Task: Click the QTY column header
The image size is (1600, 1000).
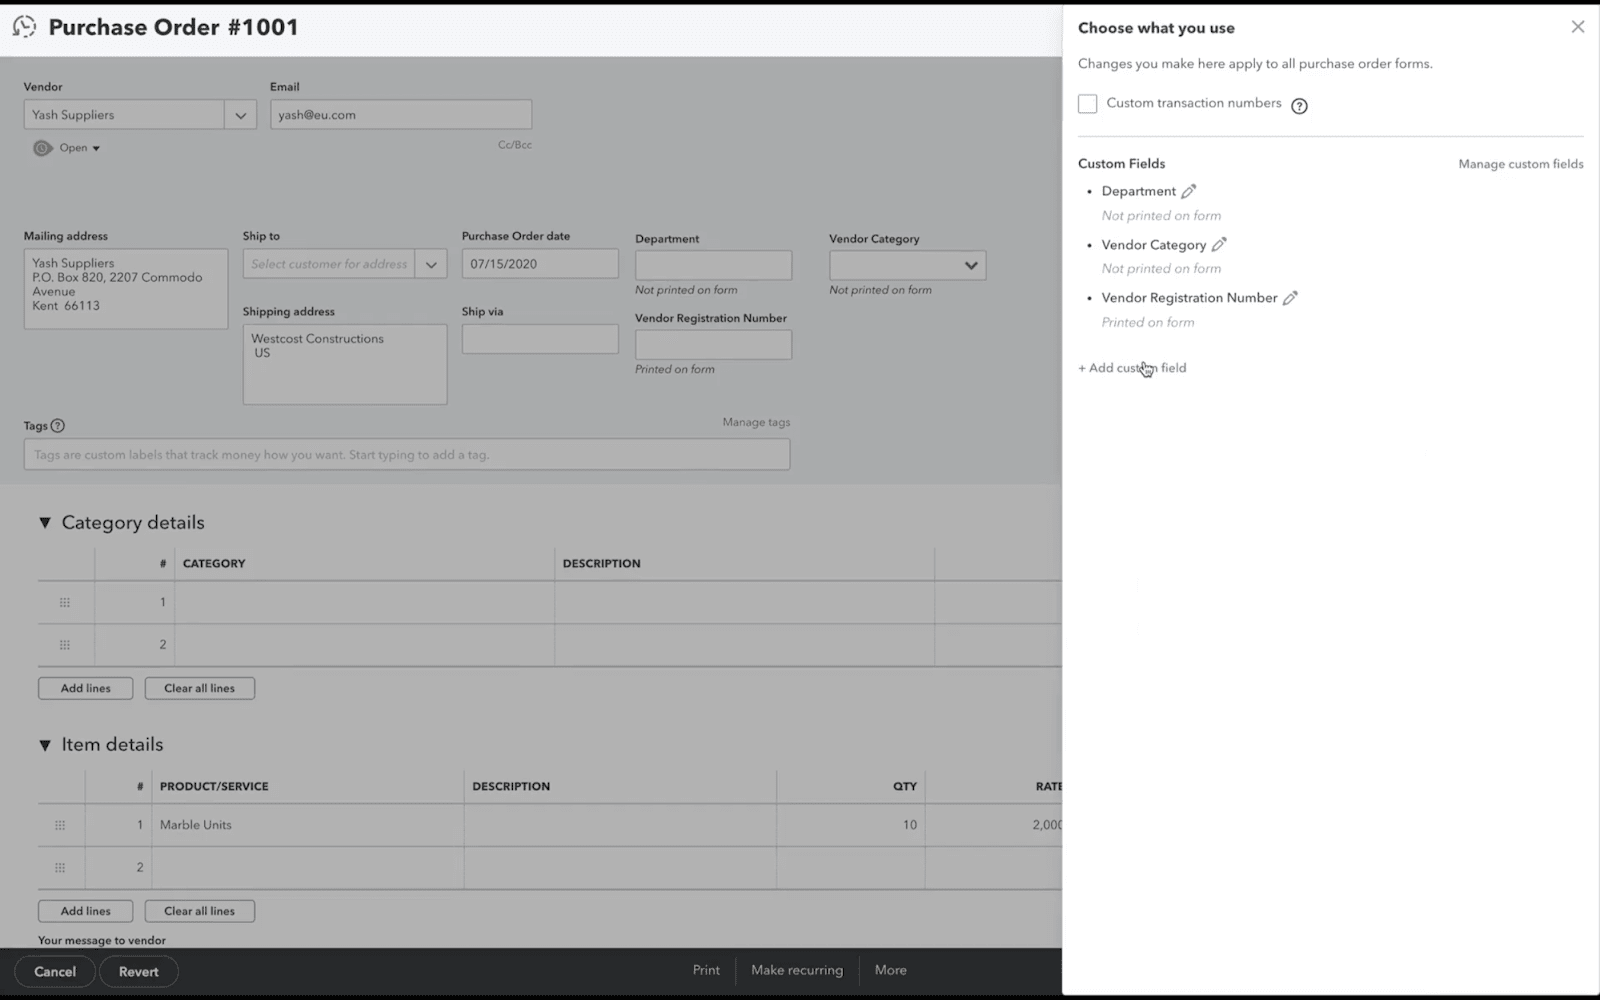Action: 905,787
